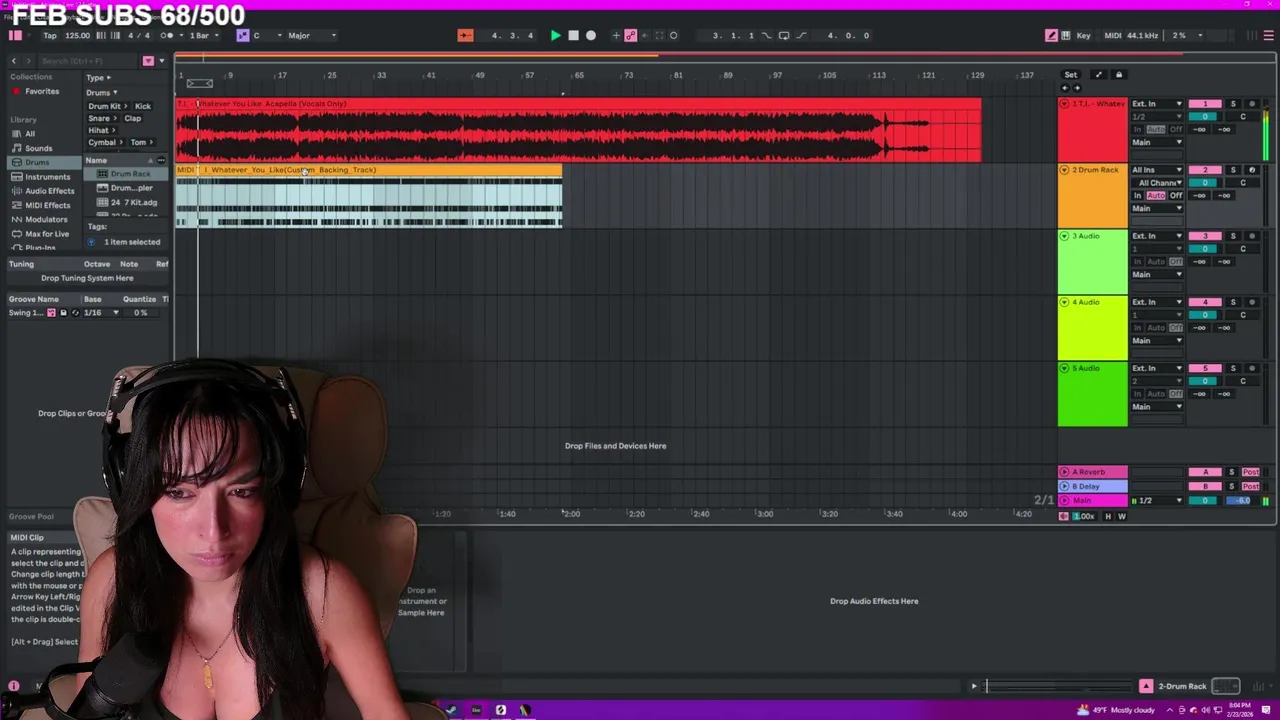Click the 4 / 4 time signature field
Screen dimensions: 1280x720
(x=139, y=36)
